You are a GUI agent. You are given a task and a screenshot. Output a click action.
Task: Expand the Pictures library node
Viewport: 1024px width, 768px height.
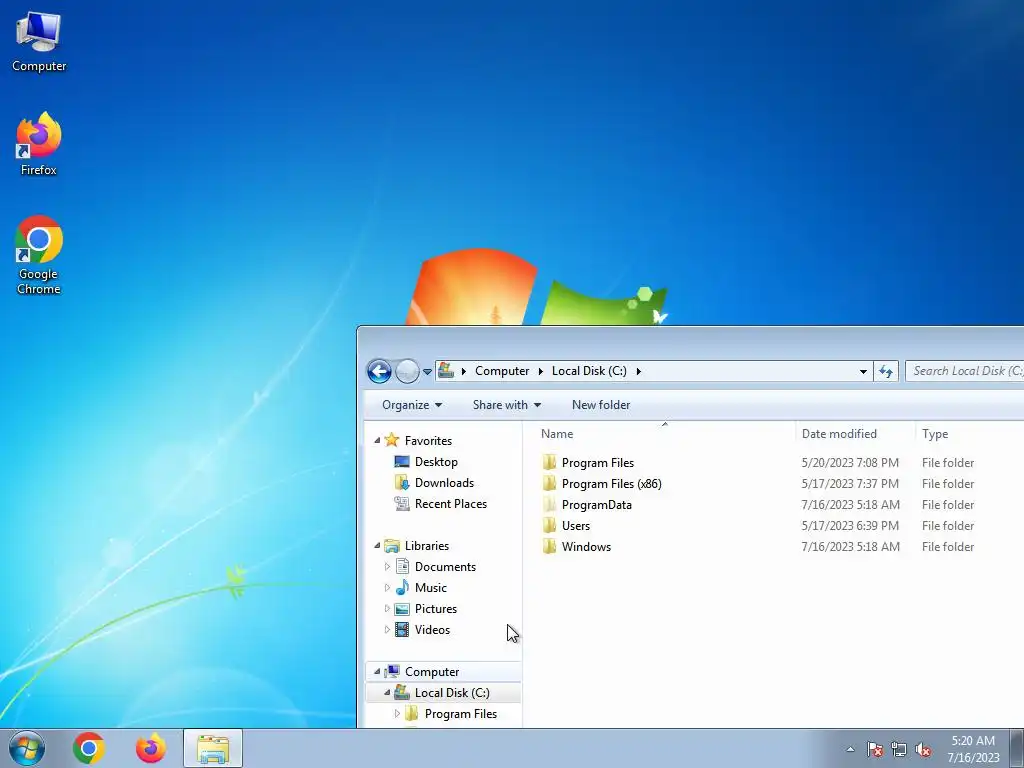tap(387, 609)
